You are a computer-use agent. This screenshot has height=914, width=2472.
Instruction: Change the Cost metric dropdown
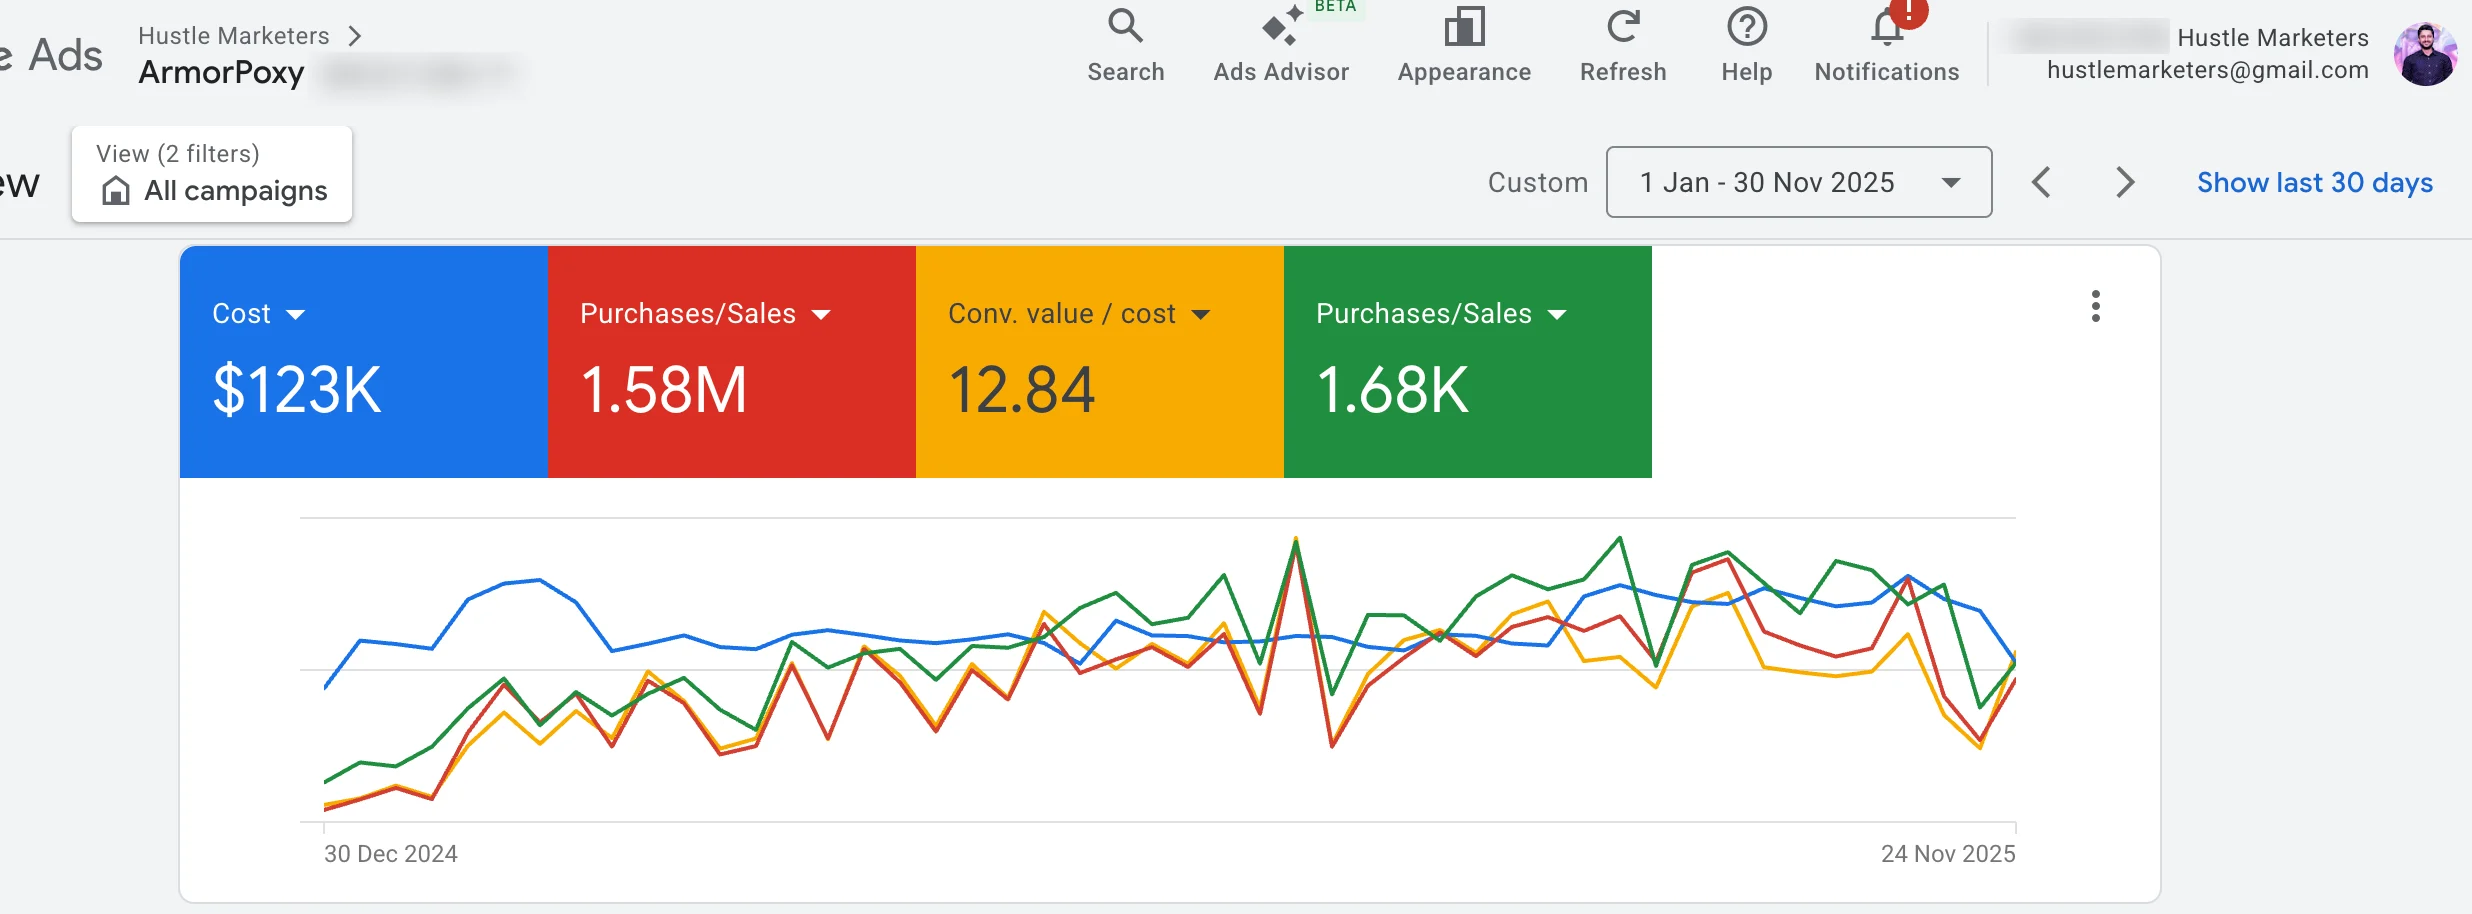point(258,314)
